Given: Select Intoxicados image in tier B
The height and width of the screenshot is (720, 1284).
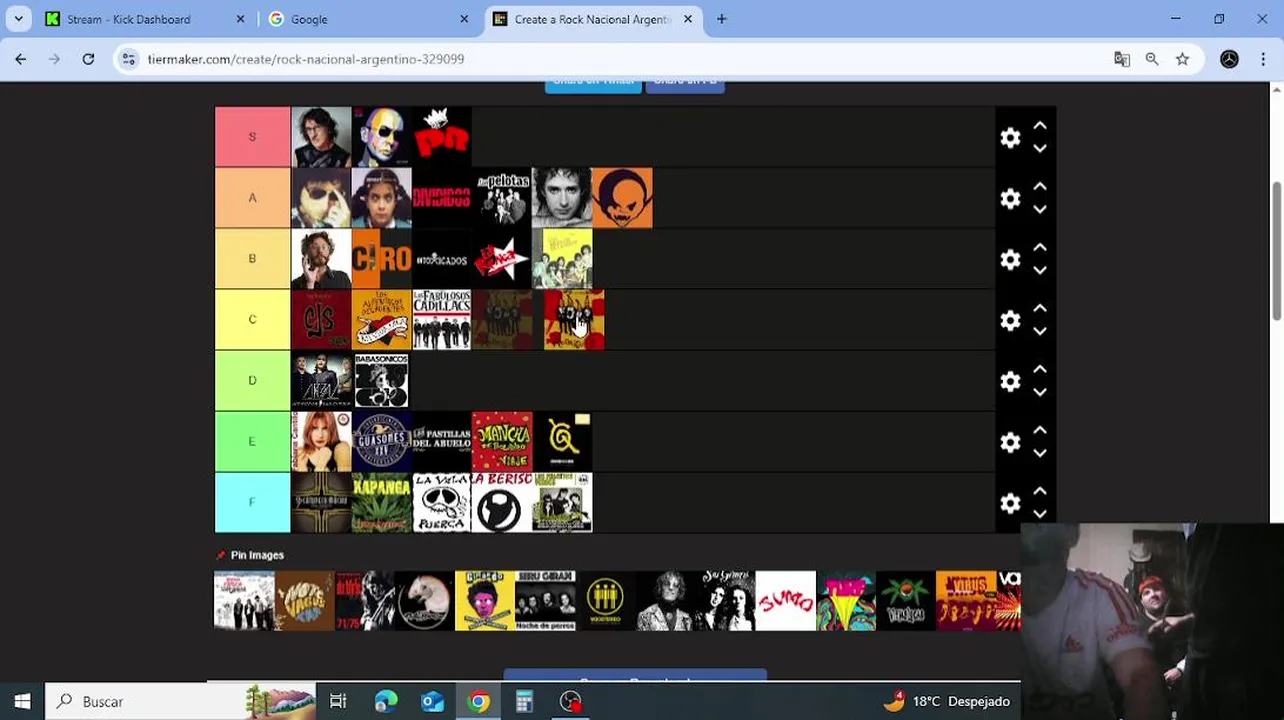Looking at the screenshot, I should (441, 259).
